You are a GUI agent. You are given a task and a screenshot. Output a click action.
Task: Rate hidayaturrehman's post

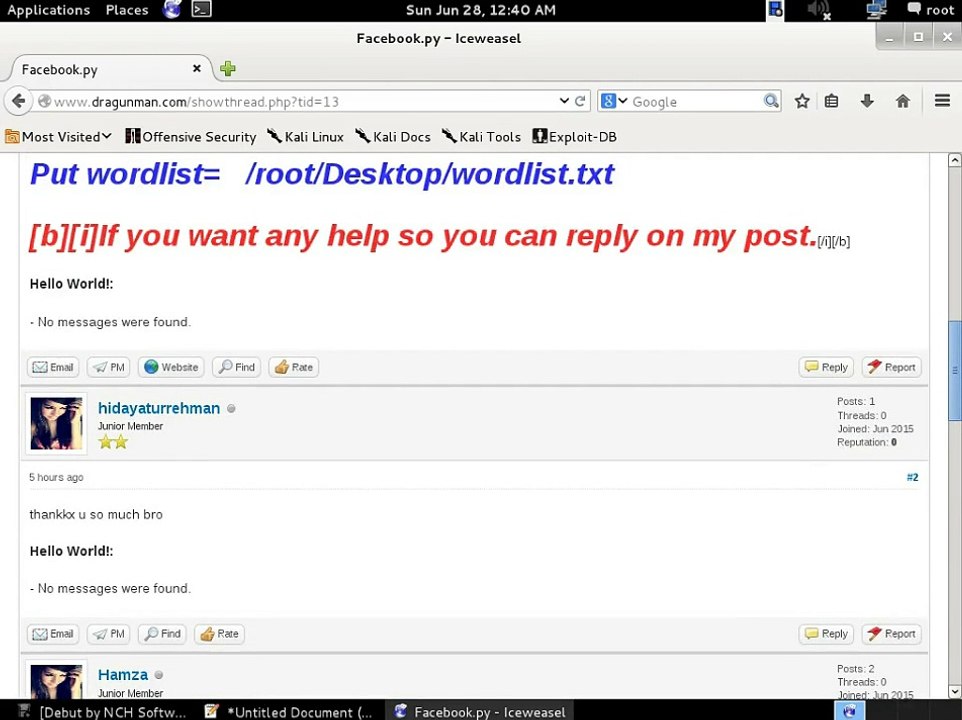click(x=220, y=634)
